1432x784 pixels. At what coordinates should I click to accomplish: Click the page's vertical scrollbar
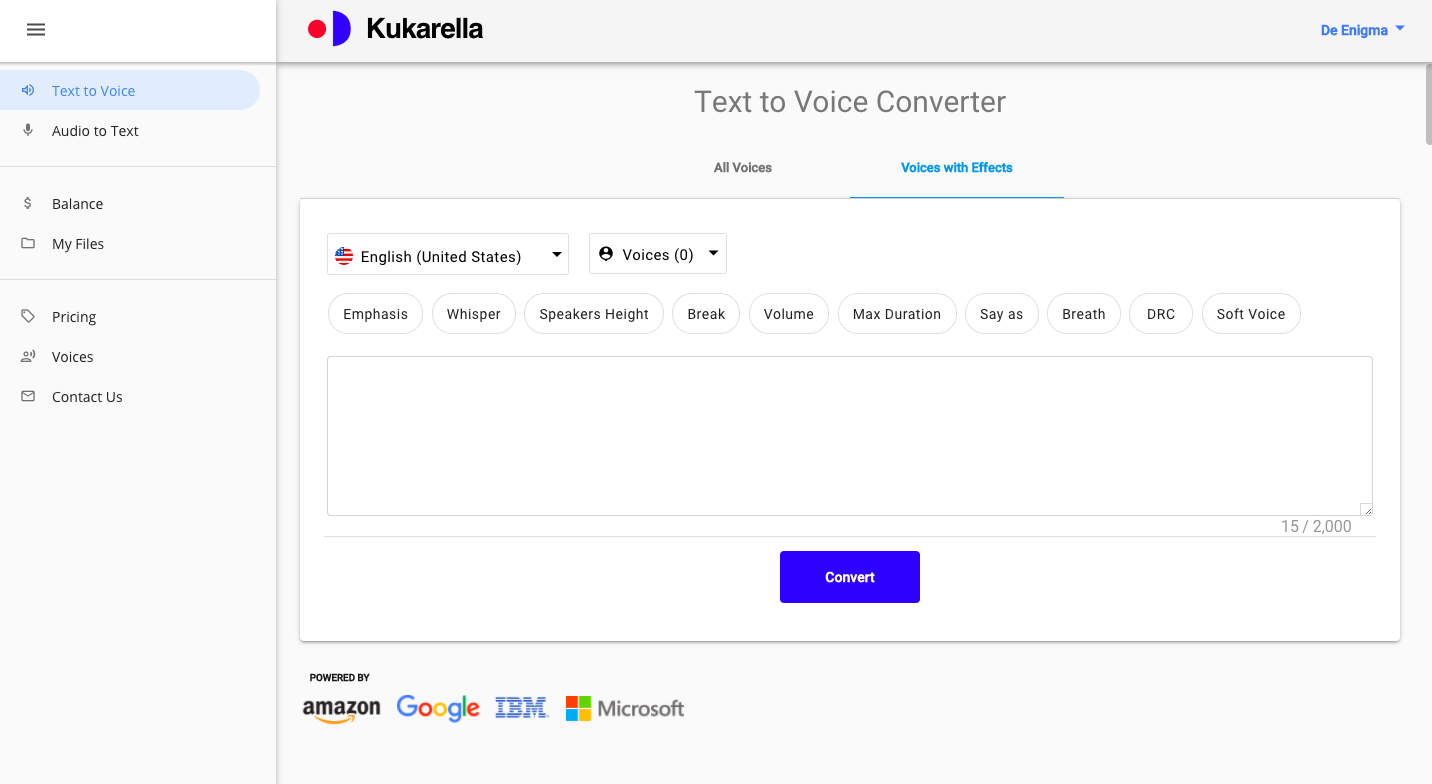click(1427, 105)
